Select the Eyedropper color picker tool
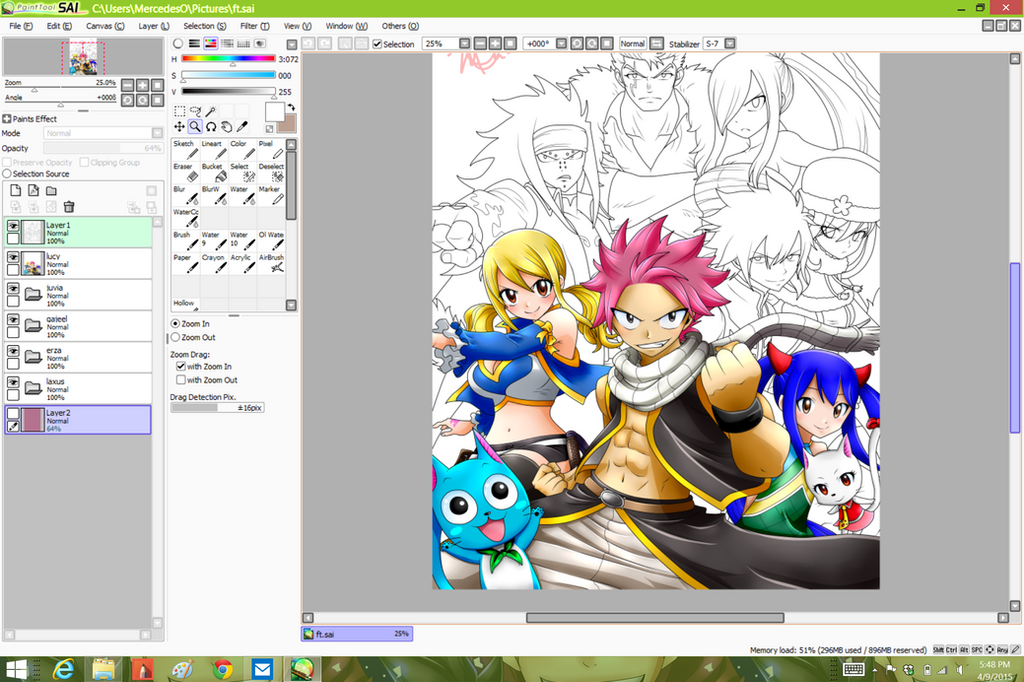The width and height of the screenshot is (1024, 682). (242, 127)
